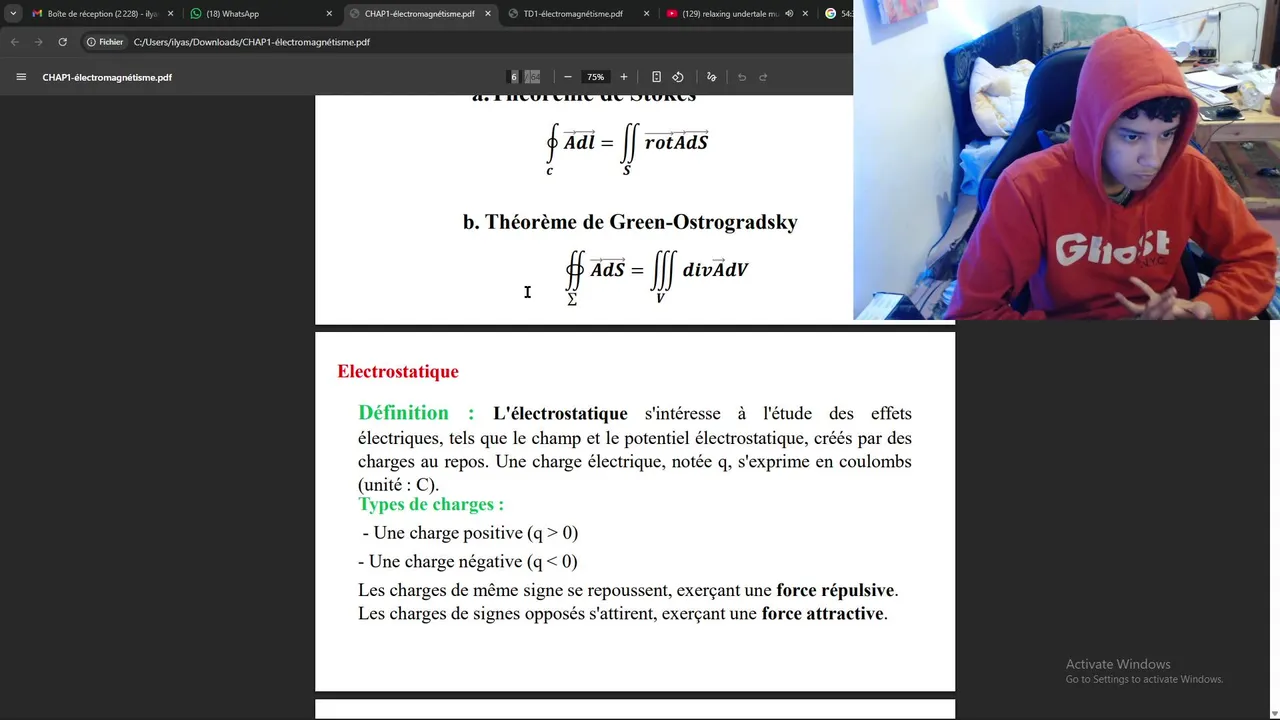This screenshot has height=720, width=1280.
Task: Select the CHAP1-électromagnétisme.pdf tab
Action: click(420, 14)
